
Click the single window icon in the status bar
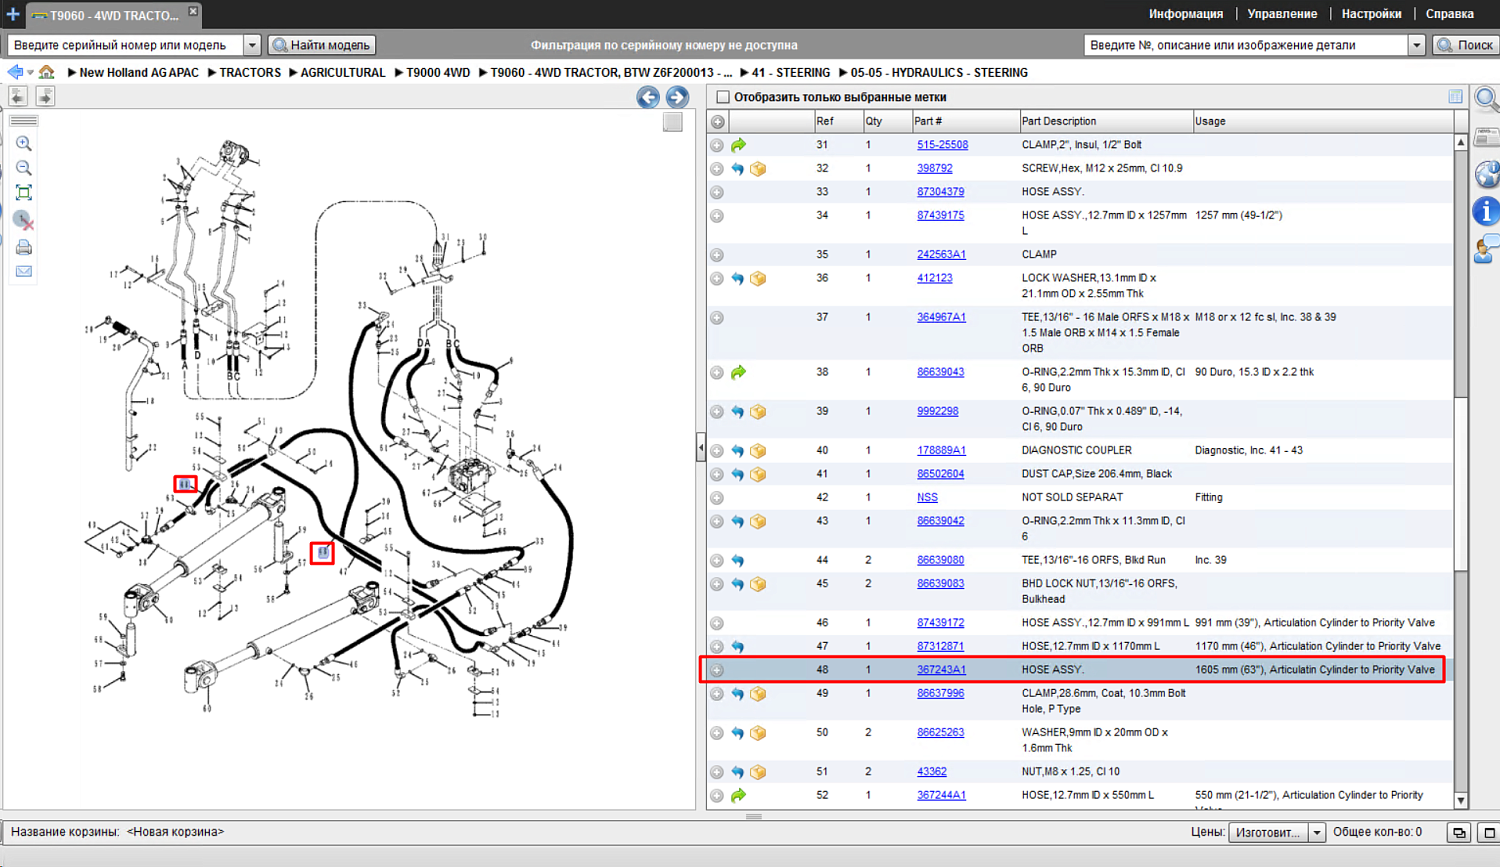tap(1489, 832)
